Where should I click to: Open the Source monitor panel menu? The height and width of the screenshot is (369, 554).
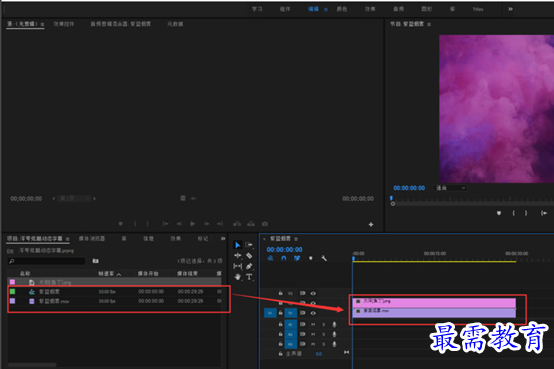pos(42,24)
